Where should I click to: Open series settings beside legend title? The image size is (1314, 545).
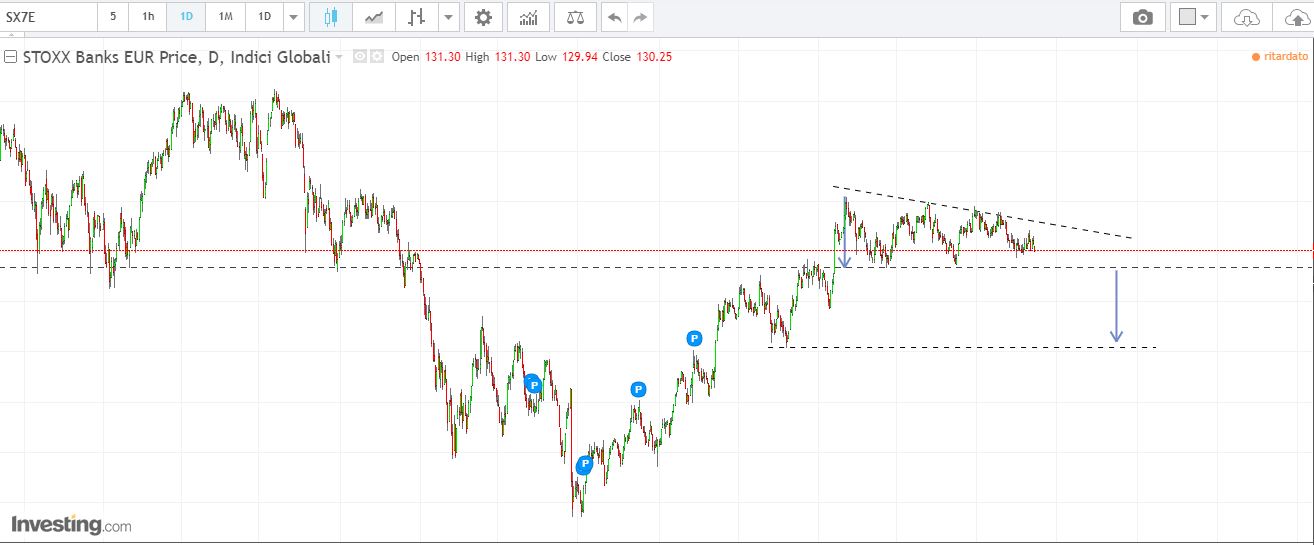click(x=377, y=57)
